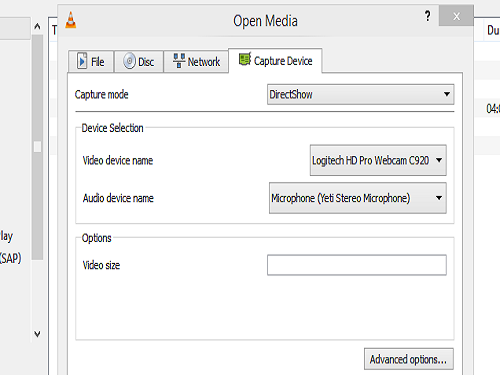Click the playlist scrollbar down arrow

point(37,334)
